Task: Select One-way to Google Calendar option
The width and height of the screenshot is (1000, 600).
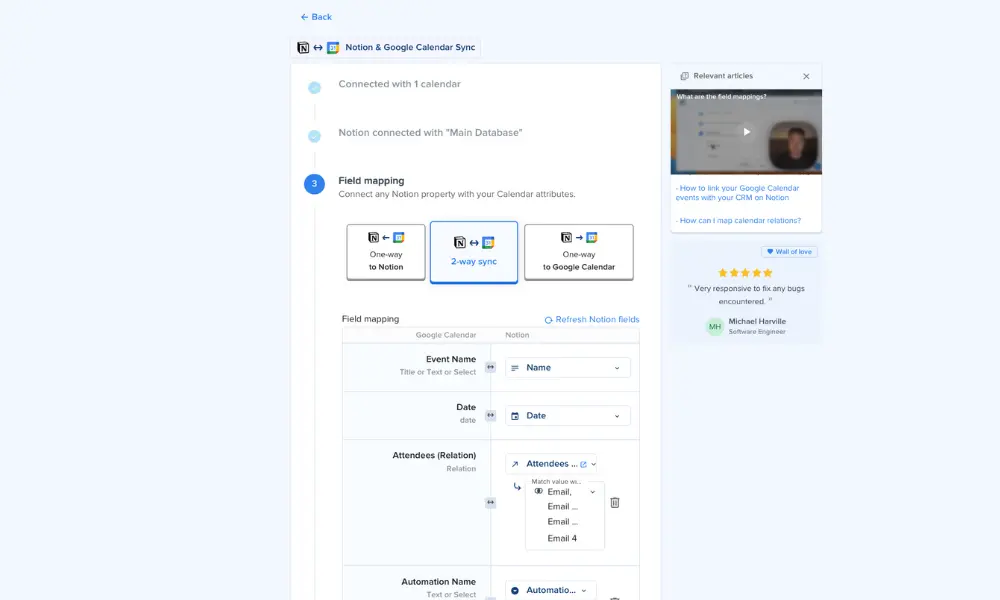Action: [578, 252]
